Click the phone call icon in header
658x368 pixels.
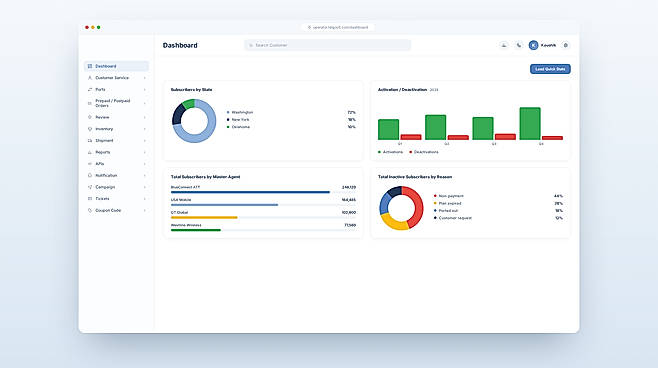pyautogui.click(x=519, y=45)
